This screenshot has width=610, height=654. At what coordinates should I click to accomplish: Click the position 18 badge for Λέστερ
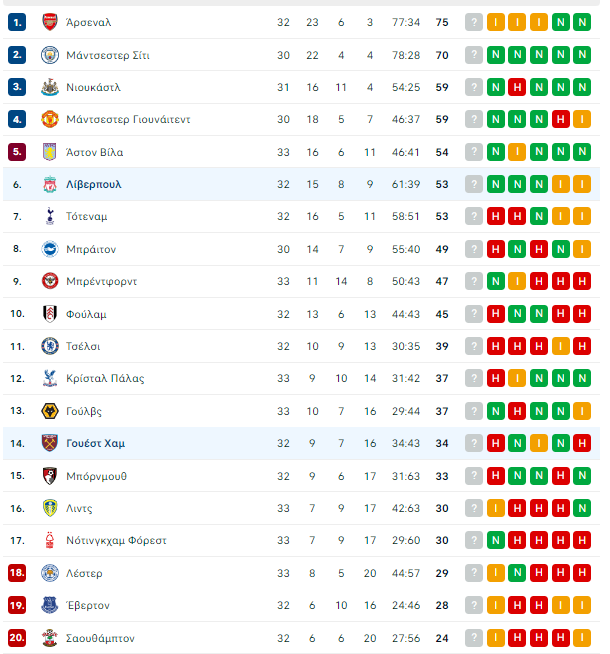point(17,573)
